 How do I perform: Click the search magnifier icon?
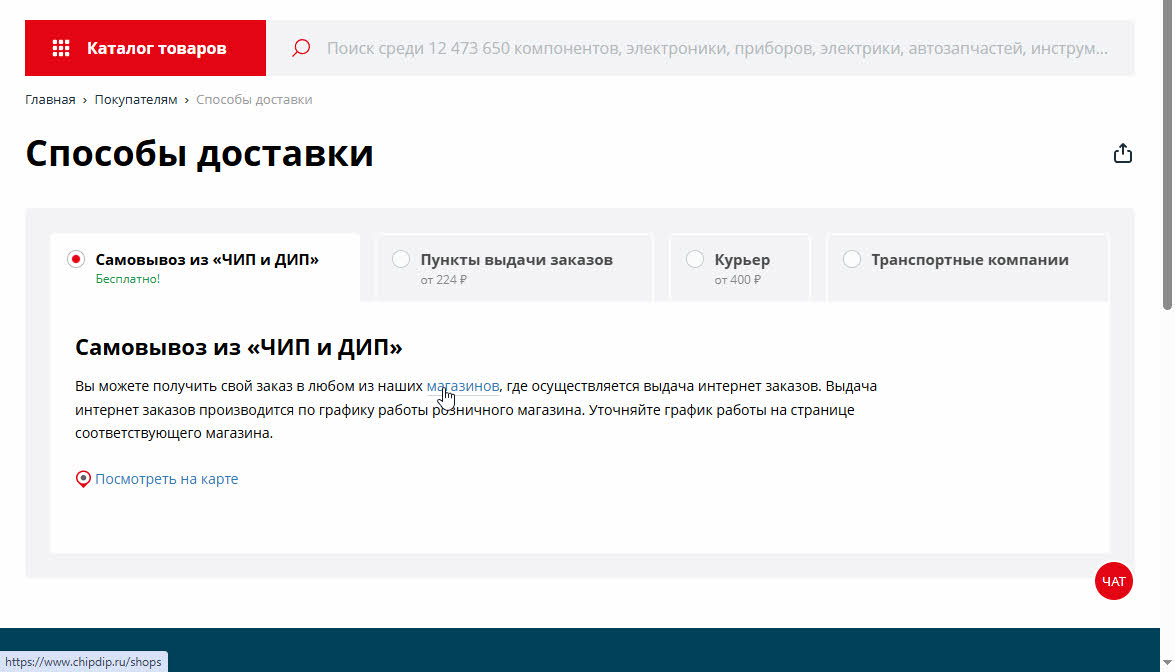pos(301,48)
